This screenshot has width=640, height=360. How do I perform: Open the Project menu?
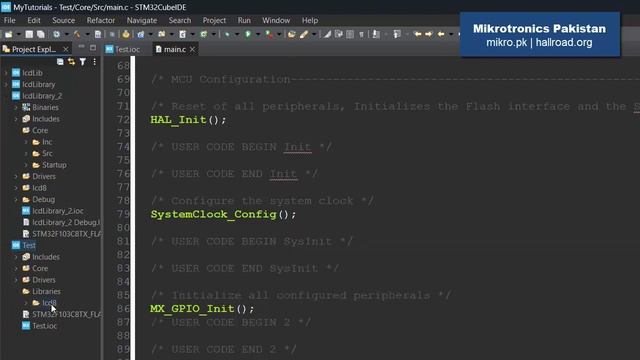(x=214, y=20)
